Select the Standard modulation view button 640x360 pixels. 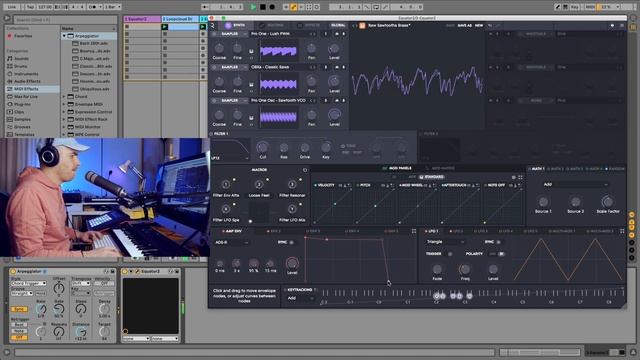pyautogui.click(x=431, y=177)
